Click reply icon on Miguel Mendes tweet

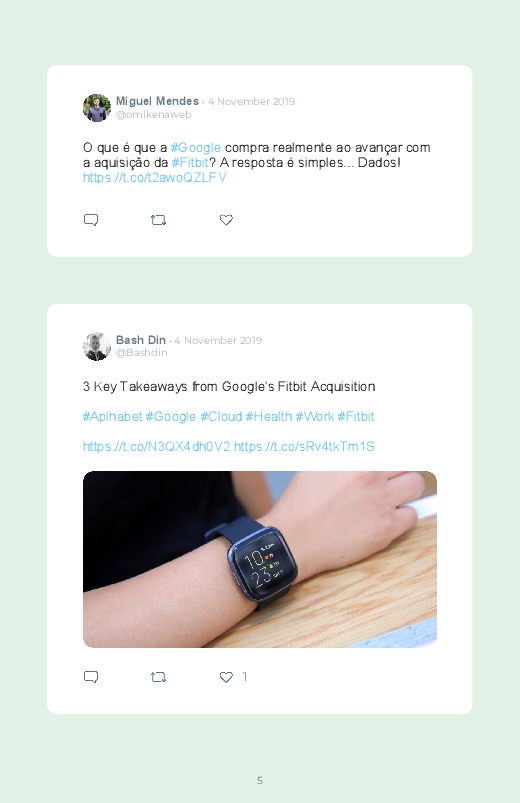point(91,220)
